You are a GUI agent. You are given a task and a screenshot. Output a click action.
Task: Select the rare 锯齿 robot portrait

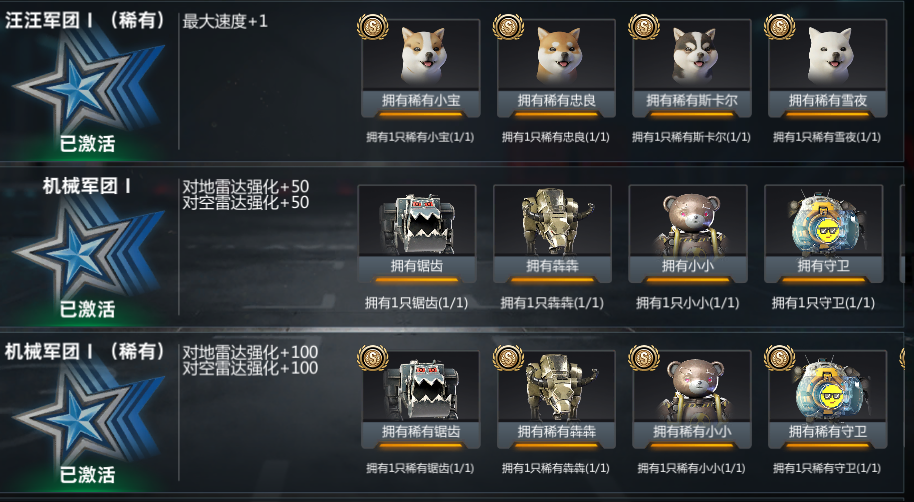coord(421,386)
